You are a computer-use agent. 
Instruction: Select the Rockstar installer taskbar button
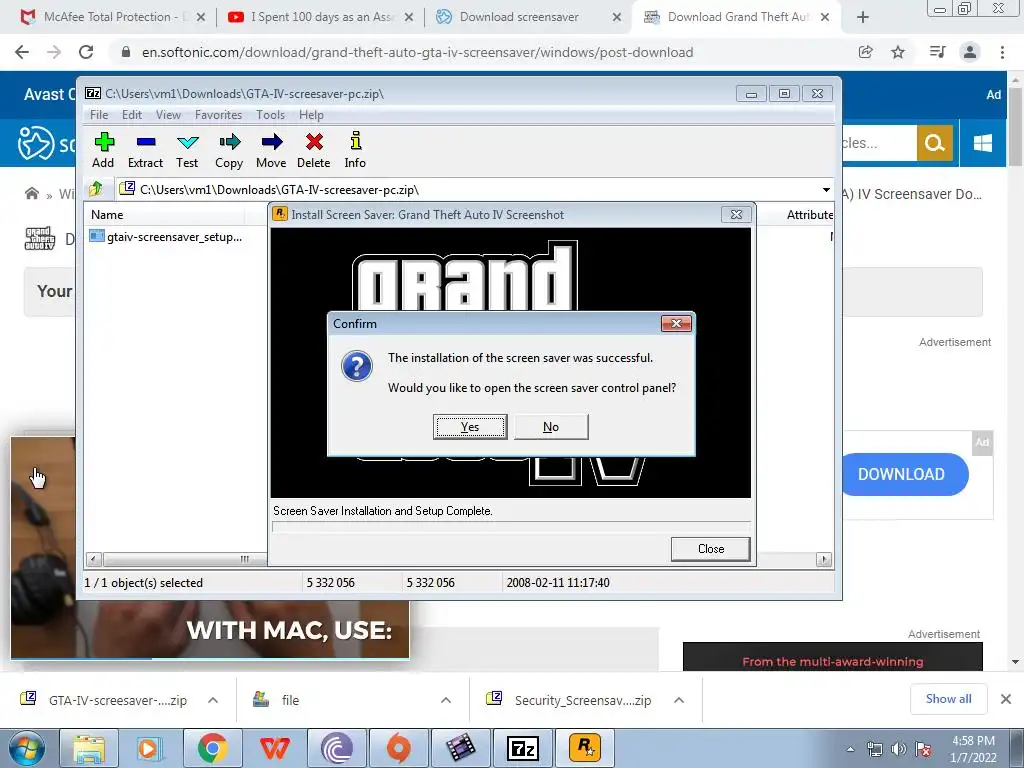pos(585,748)
